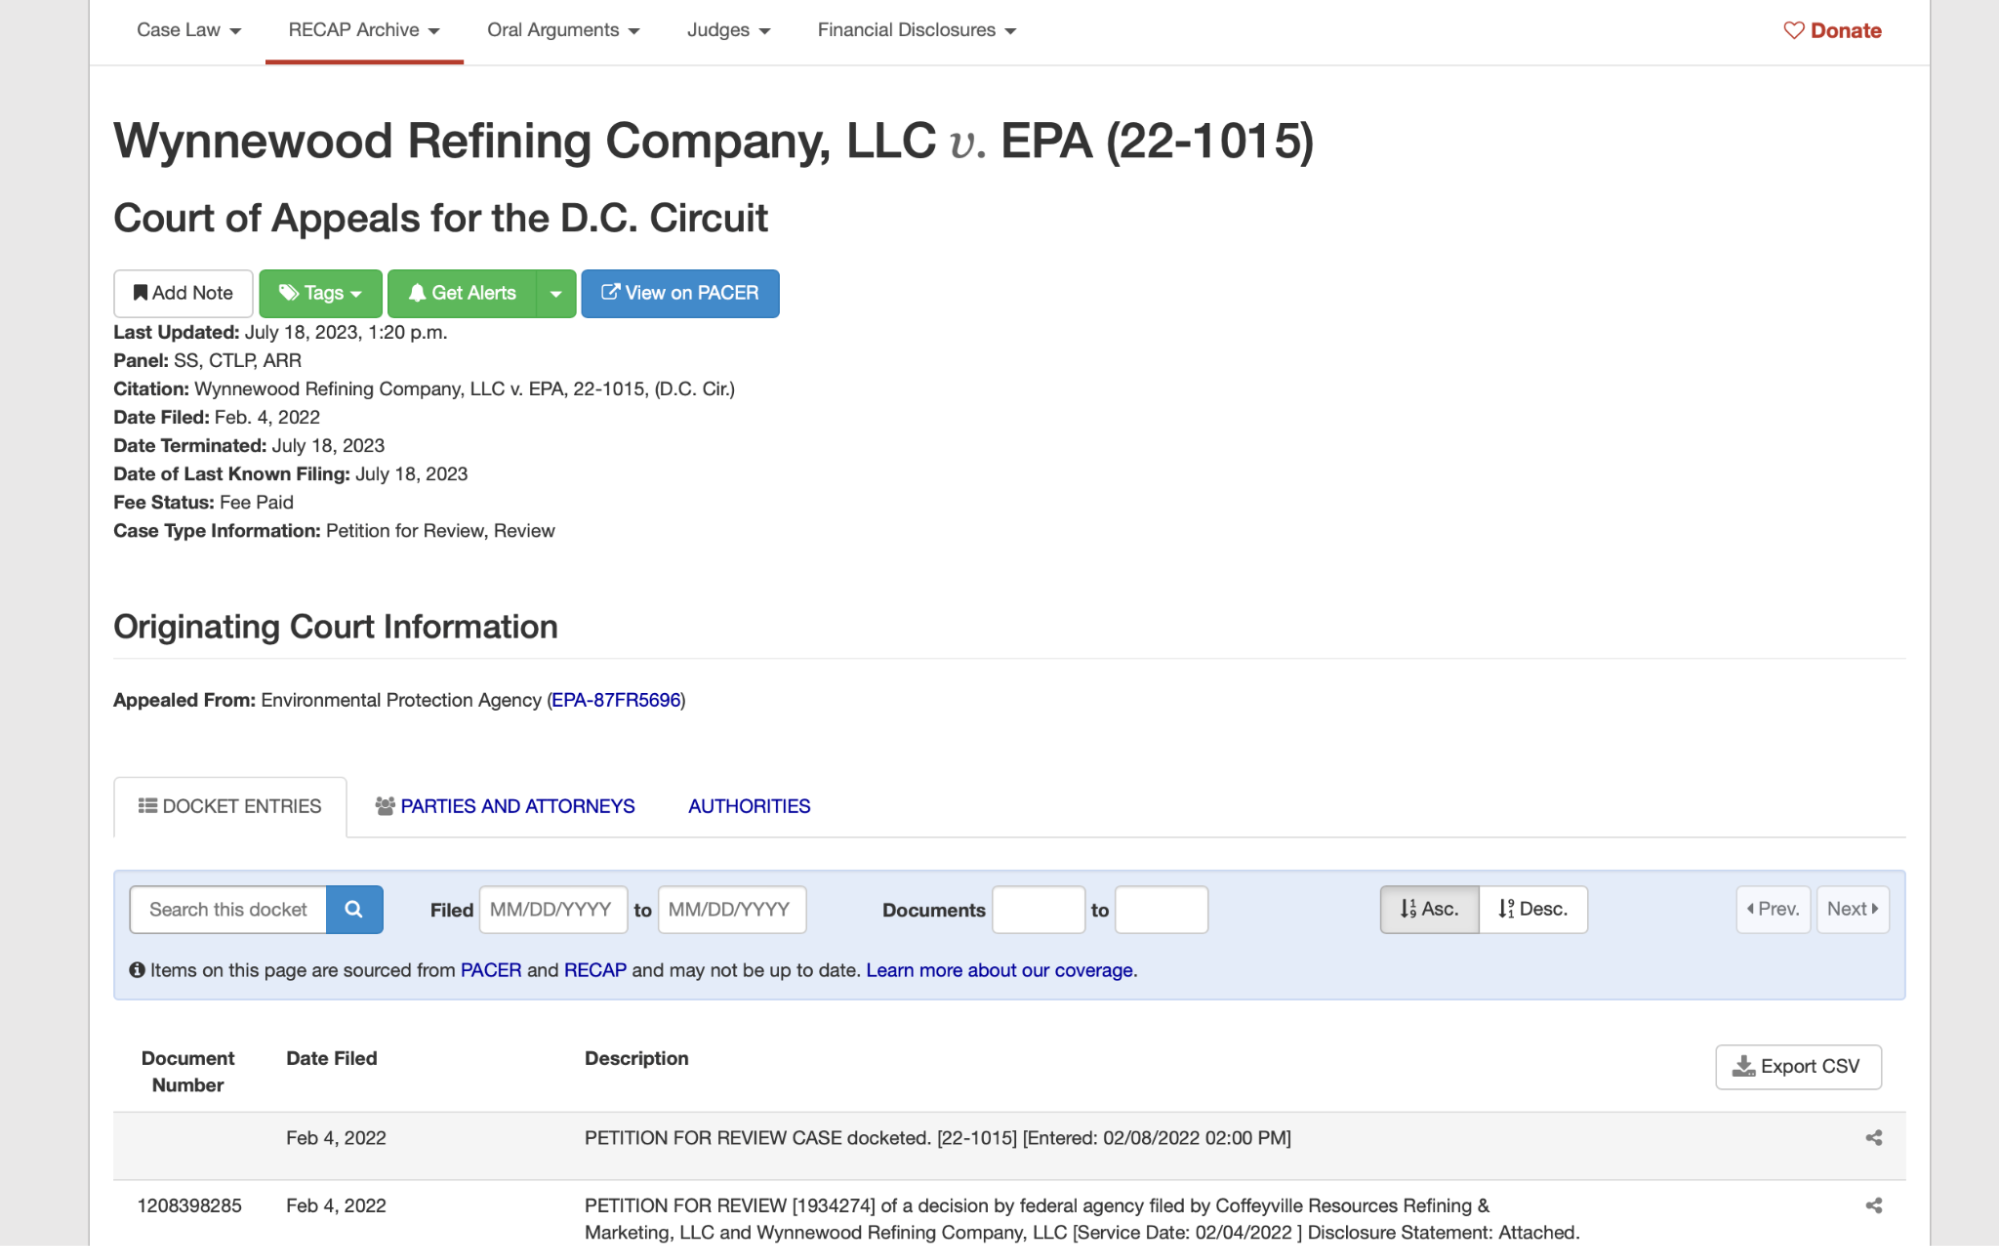The height and width of the screenshot is (1247, 1999).
Task: Sort docket entries descending
Action: 1532,909
